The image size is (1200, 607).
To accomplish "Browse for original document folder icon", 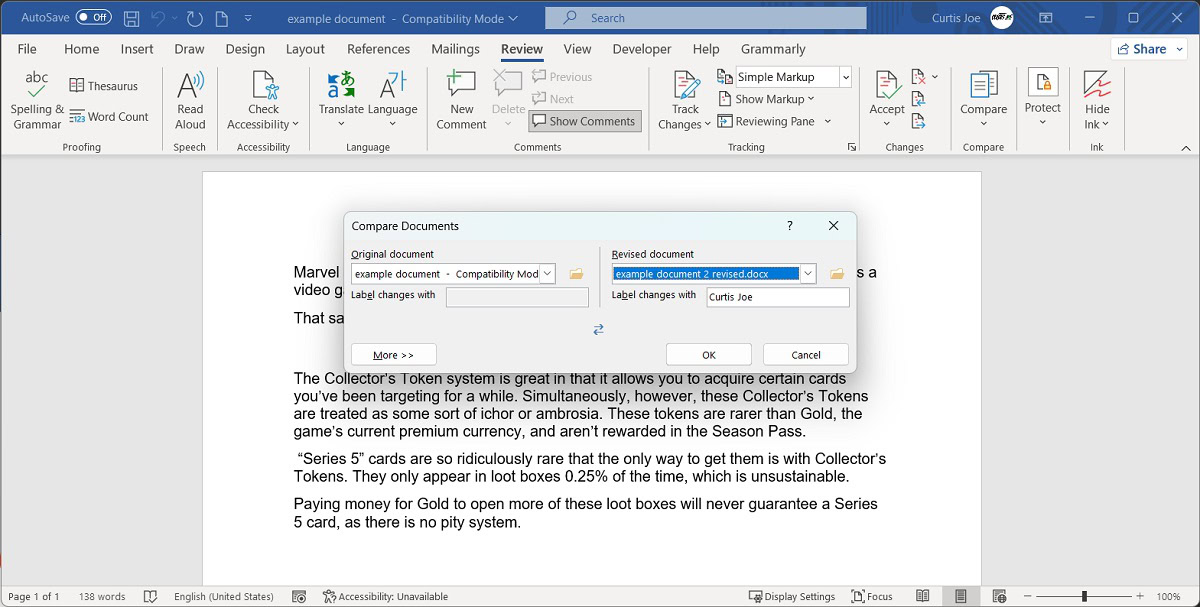I will [x=576, y=274].
